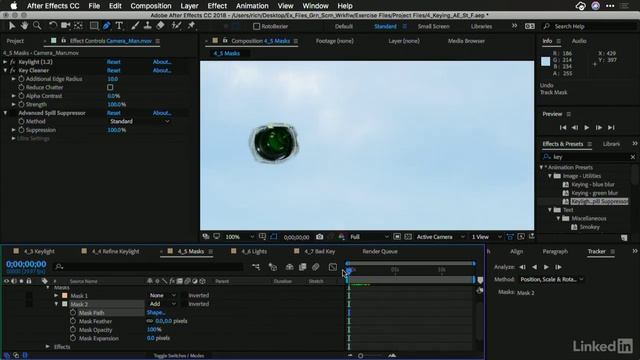Screen dimensions: 640x360
Task: Switch to the 4_6 Lights timeline tab
Action: [253, 251]
